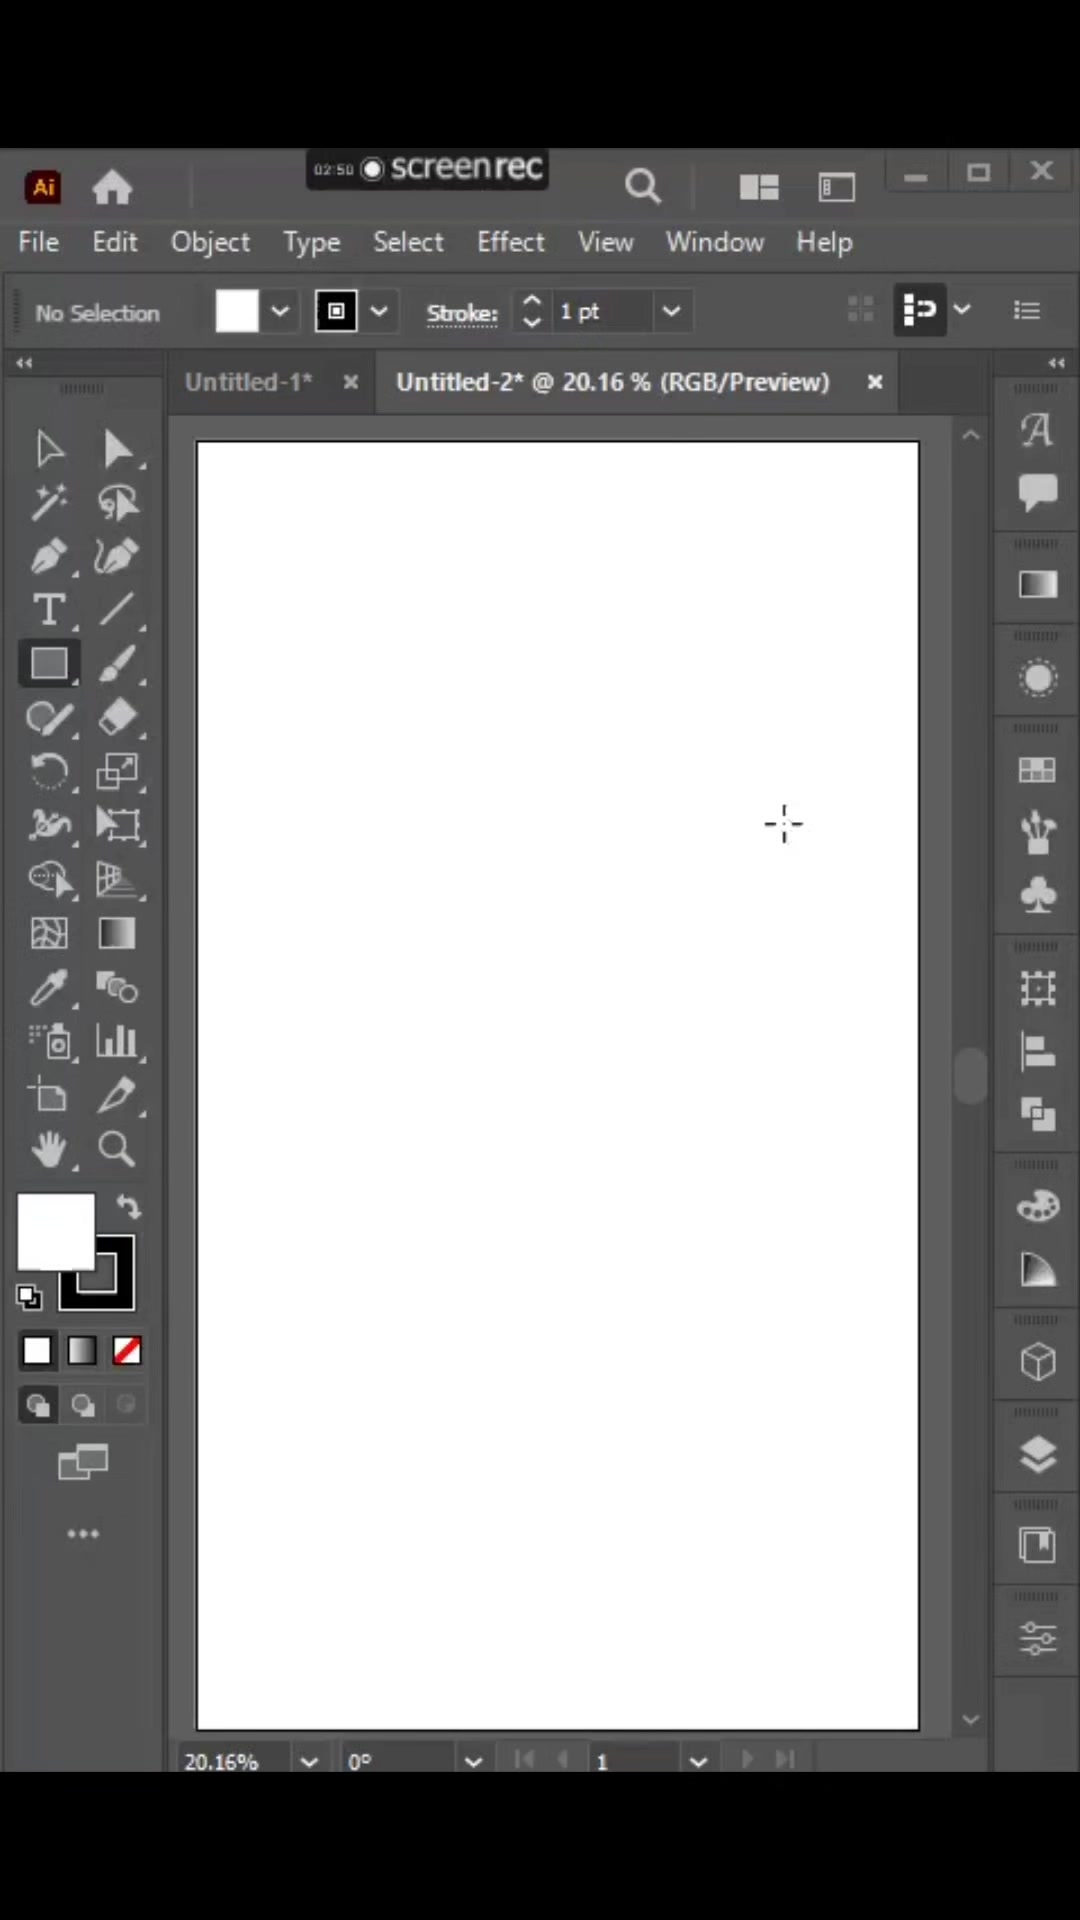This screenshot has height=1920, width=1080.
Task: Select the Perspective Grid tool
Action: (117, 879)
